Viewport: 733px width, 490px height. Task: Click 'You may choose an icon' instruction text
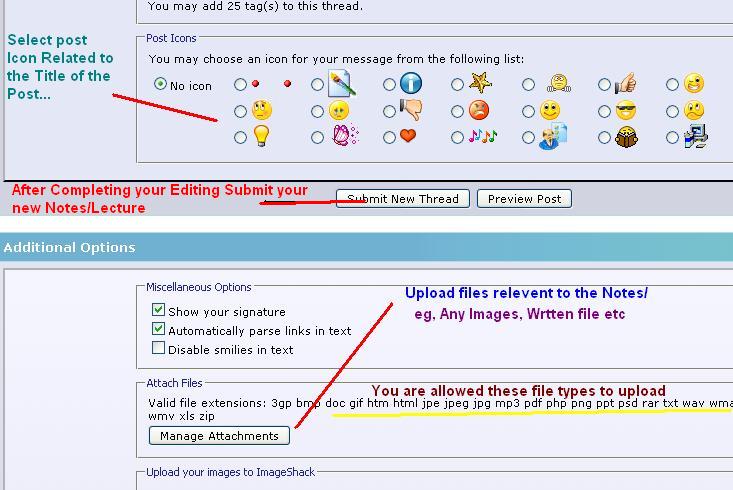pos(336,59)
